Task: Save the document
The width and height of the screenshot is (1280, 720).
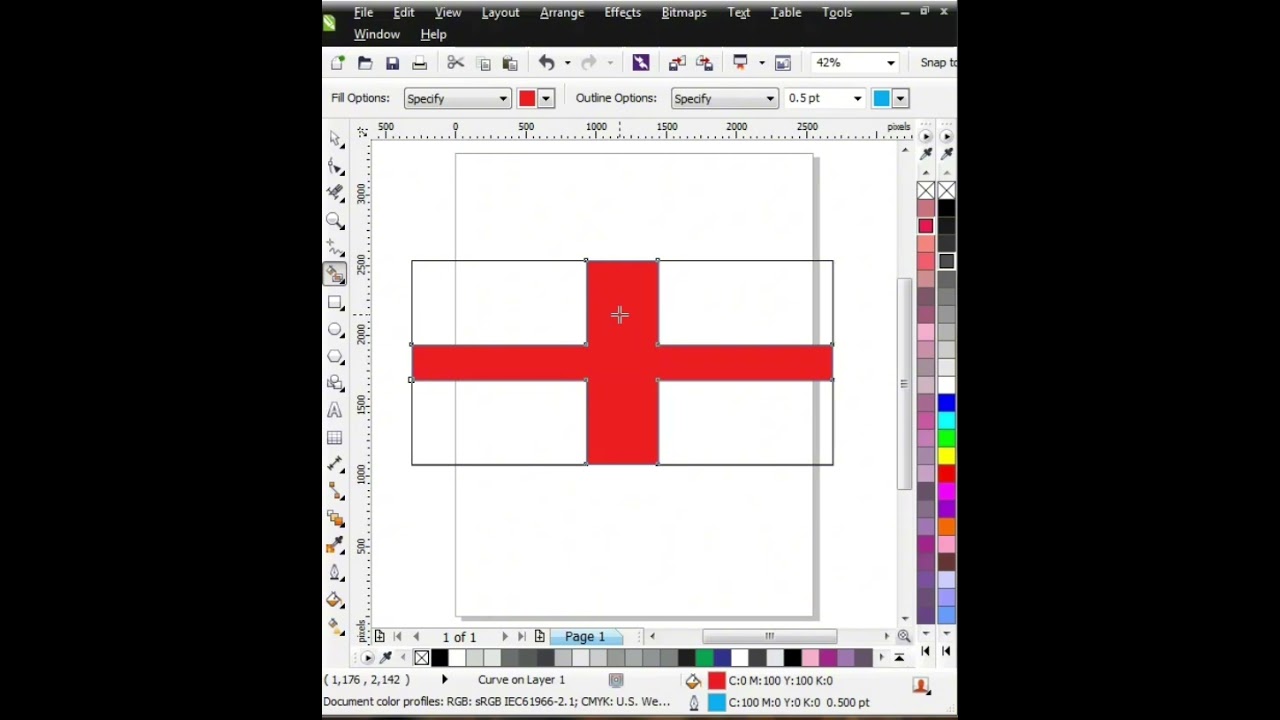Action: coord(392,63)
